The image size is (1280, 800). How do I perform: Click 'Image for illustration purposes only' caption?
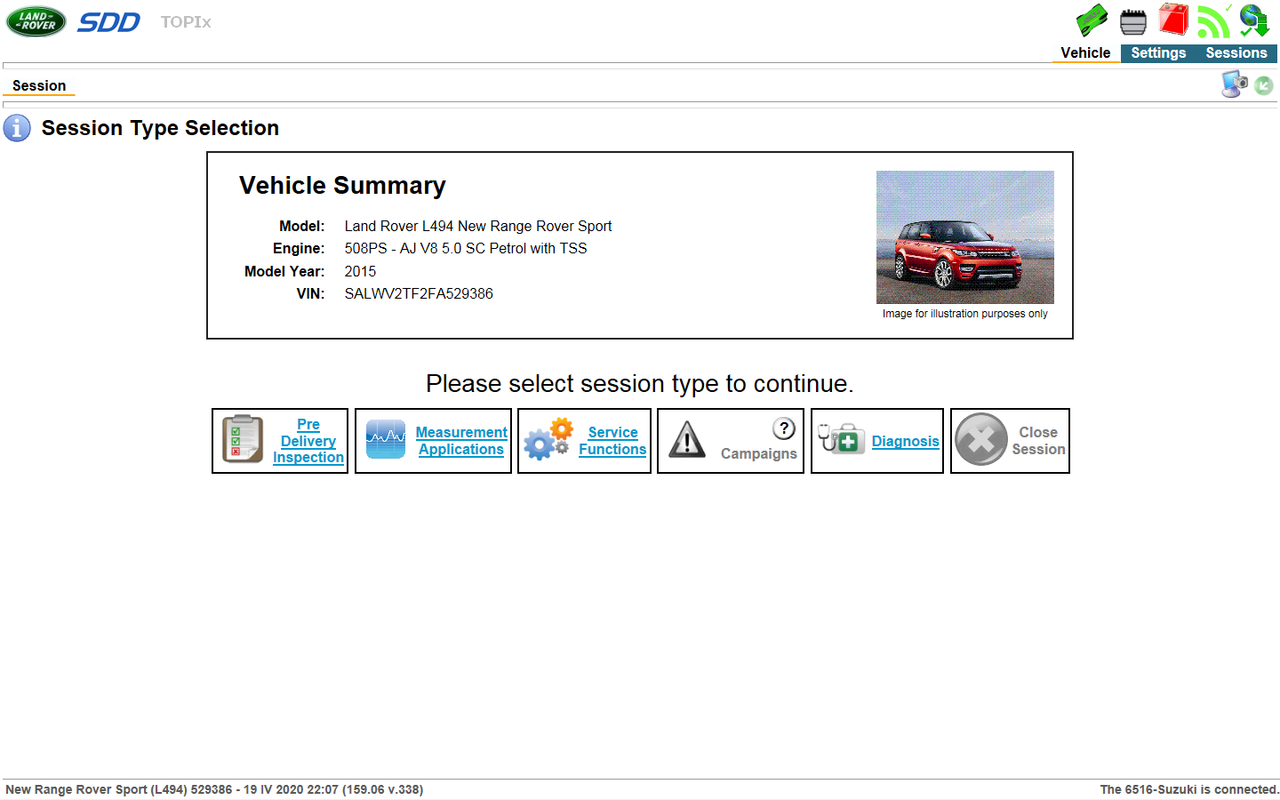click(965, 314)
